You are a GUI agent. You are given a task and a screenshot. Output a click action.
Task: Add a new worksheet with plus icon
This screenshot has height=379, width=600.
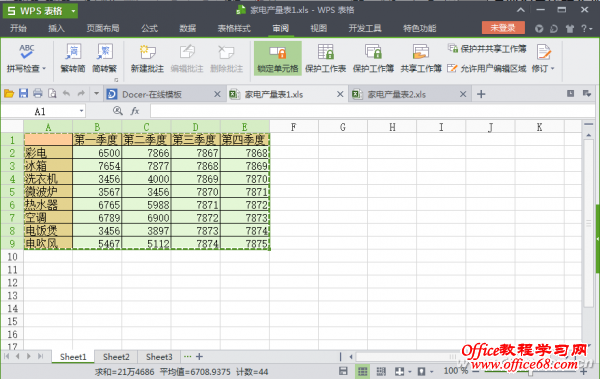click(199, 357)
